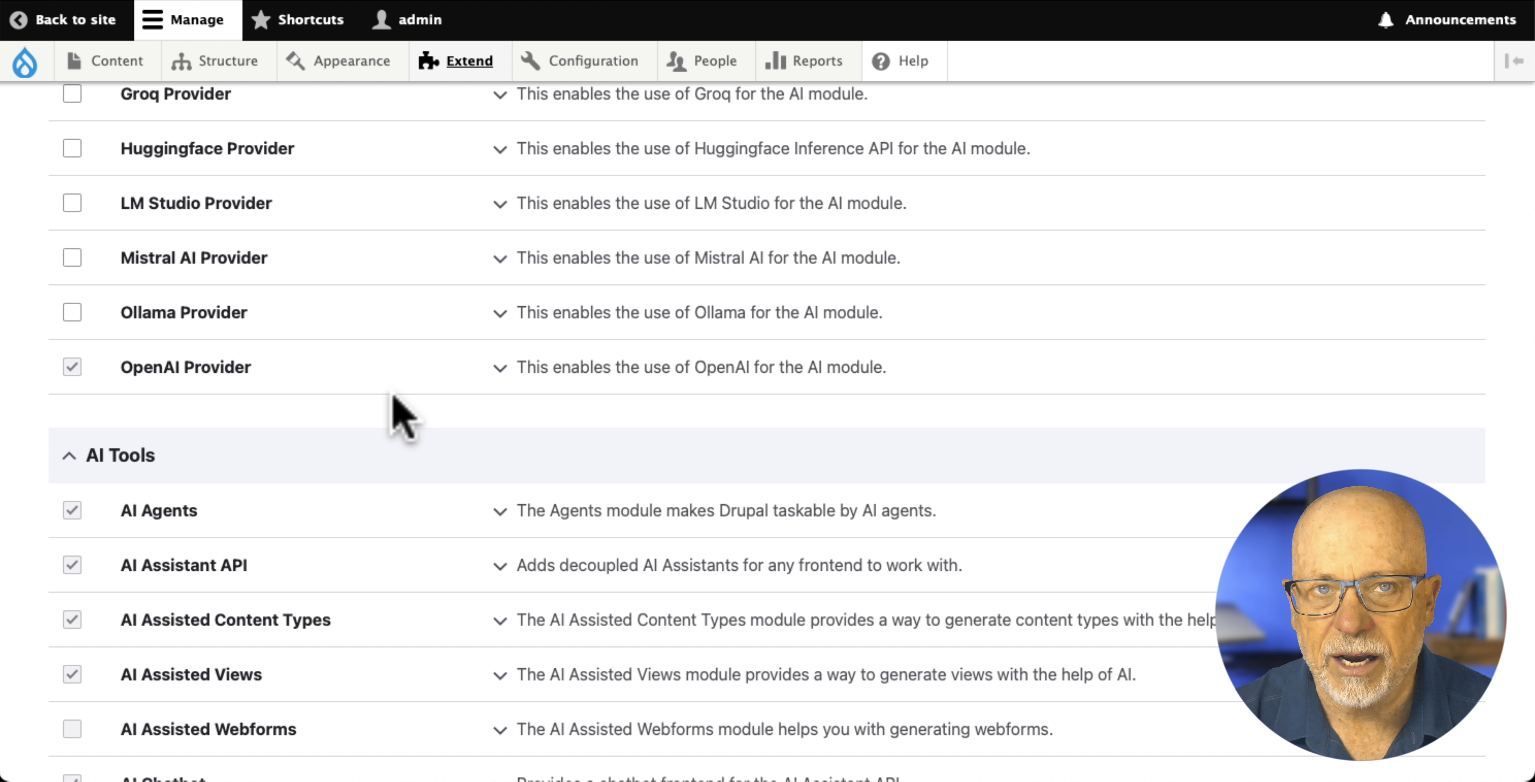Image resolution: width=1535 pixels, height=782 pixels.
Task: Expand the Huggingface Provider description
Action: pyautogui.click(x=500, y=149)
